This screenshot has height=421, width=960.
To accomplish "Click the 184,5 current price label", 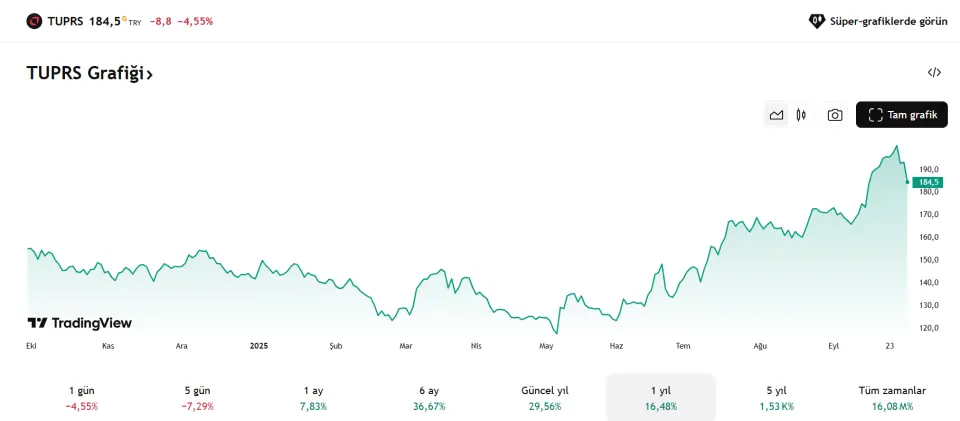I will (x=928, y=182).
